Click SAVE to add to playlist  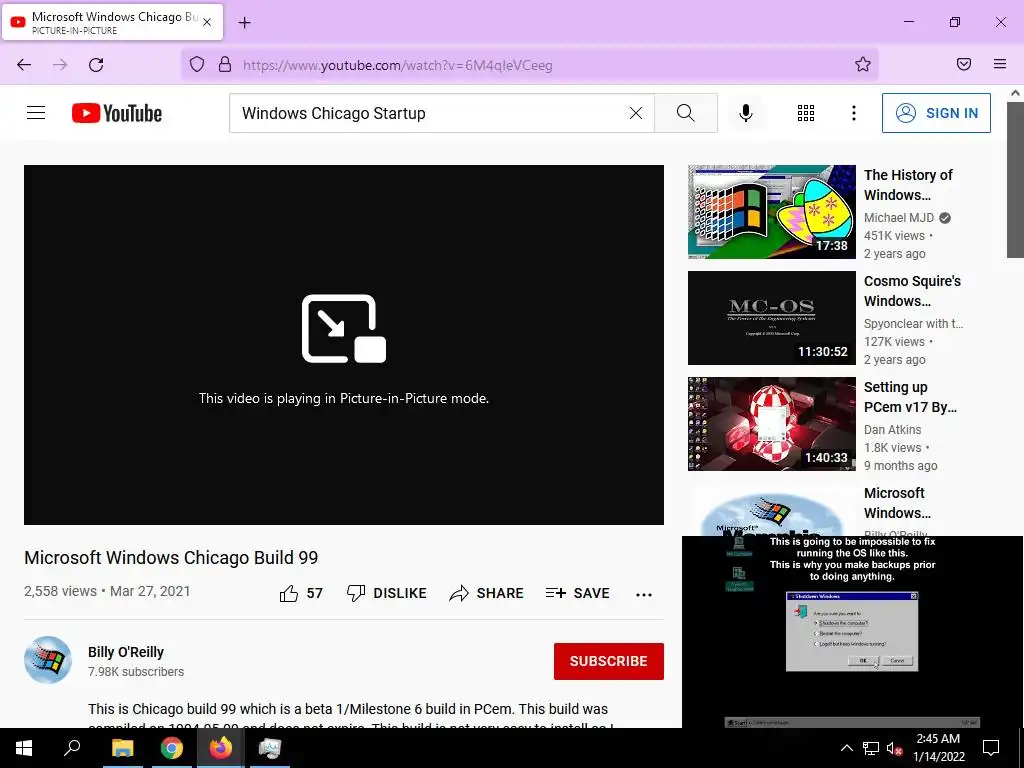pos(577,593)
